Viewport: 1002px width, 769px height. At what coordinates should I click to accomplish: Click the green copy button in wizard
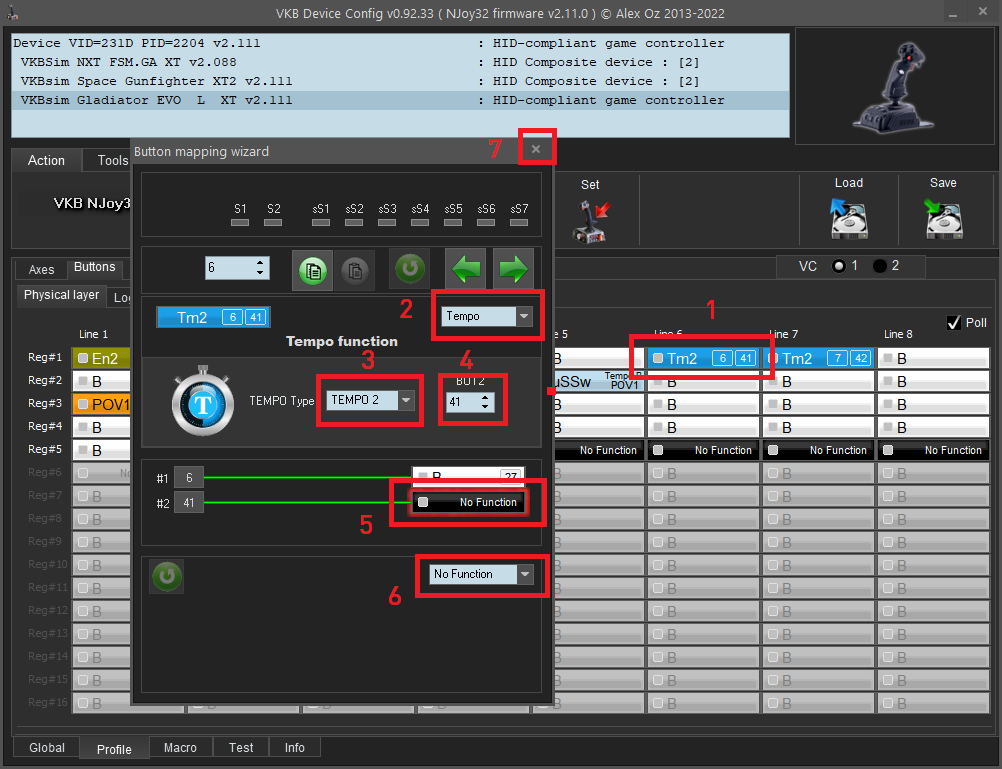[312, 269]
